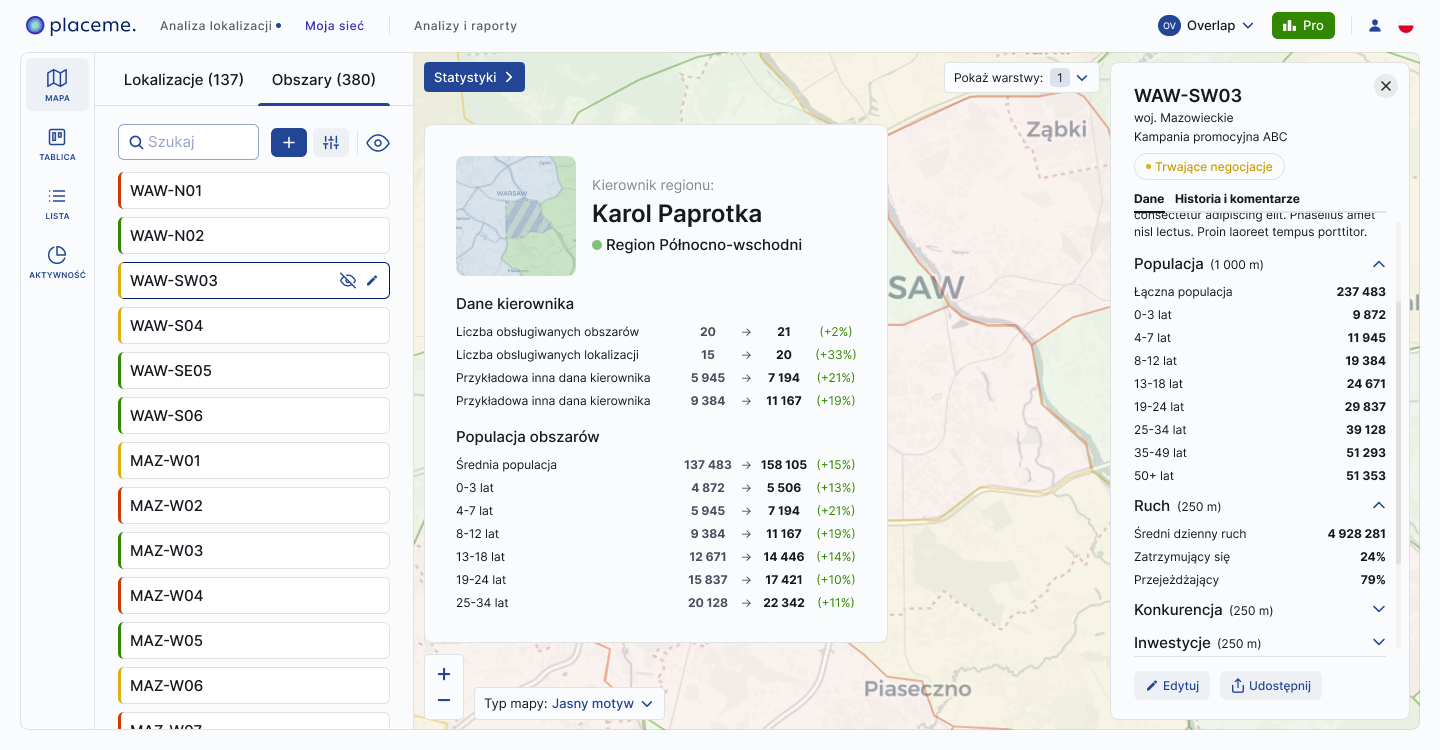Screen dimensions: 1440x750
Task: Toggle the visibility eye in the areas list header
Action: [x=378, y=142]
